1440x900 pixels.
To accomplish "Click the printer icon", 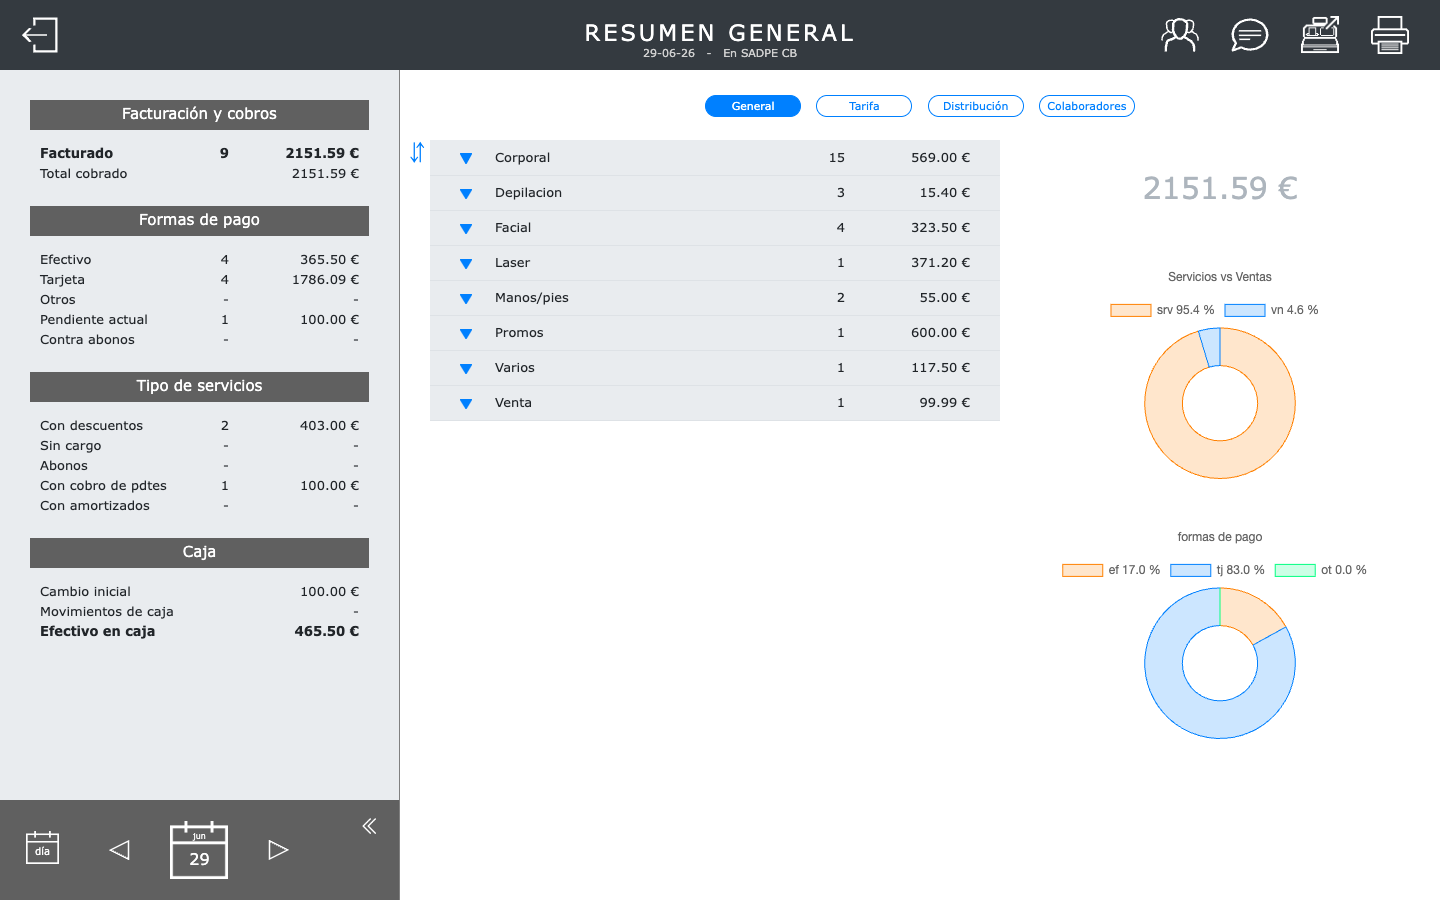I will 1390,35.
